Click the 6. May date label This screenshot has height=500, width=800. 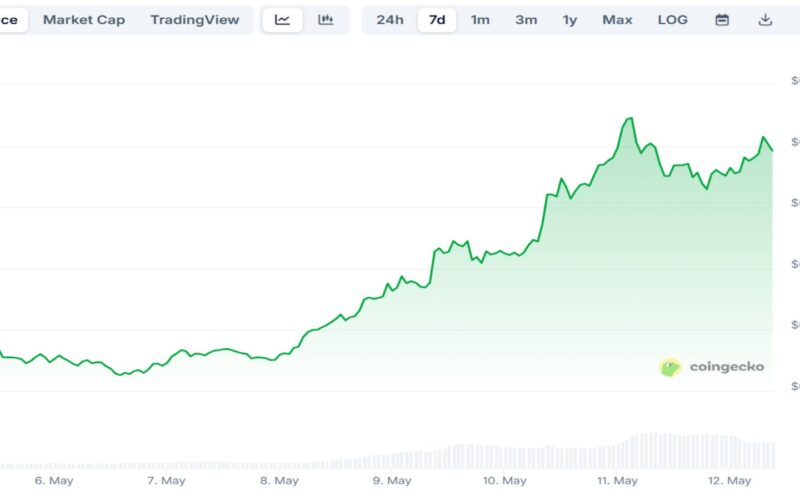pyautogui.click(x=54, y=481)
